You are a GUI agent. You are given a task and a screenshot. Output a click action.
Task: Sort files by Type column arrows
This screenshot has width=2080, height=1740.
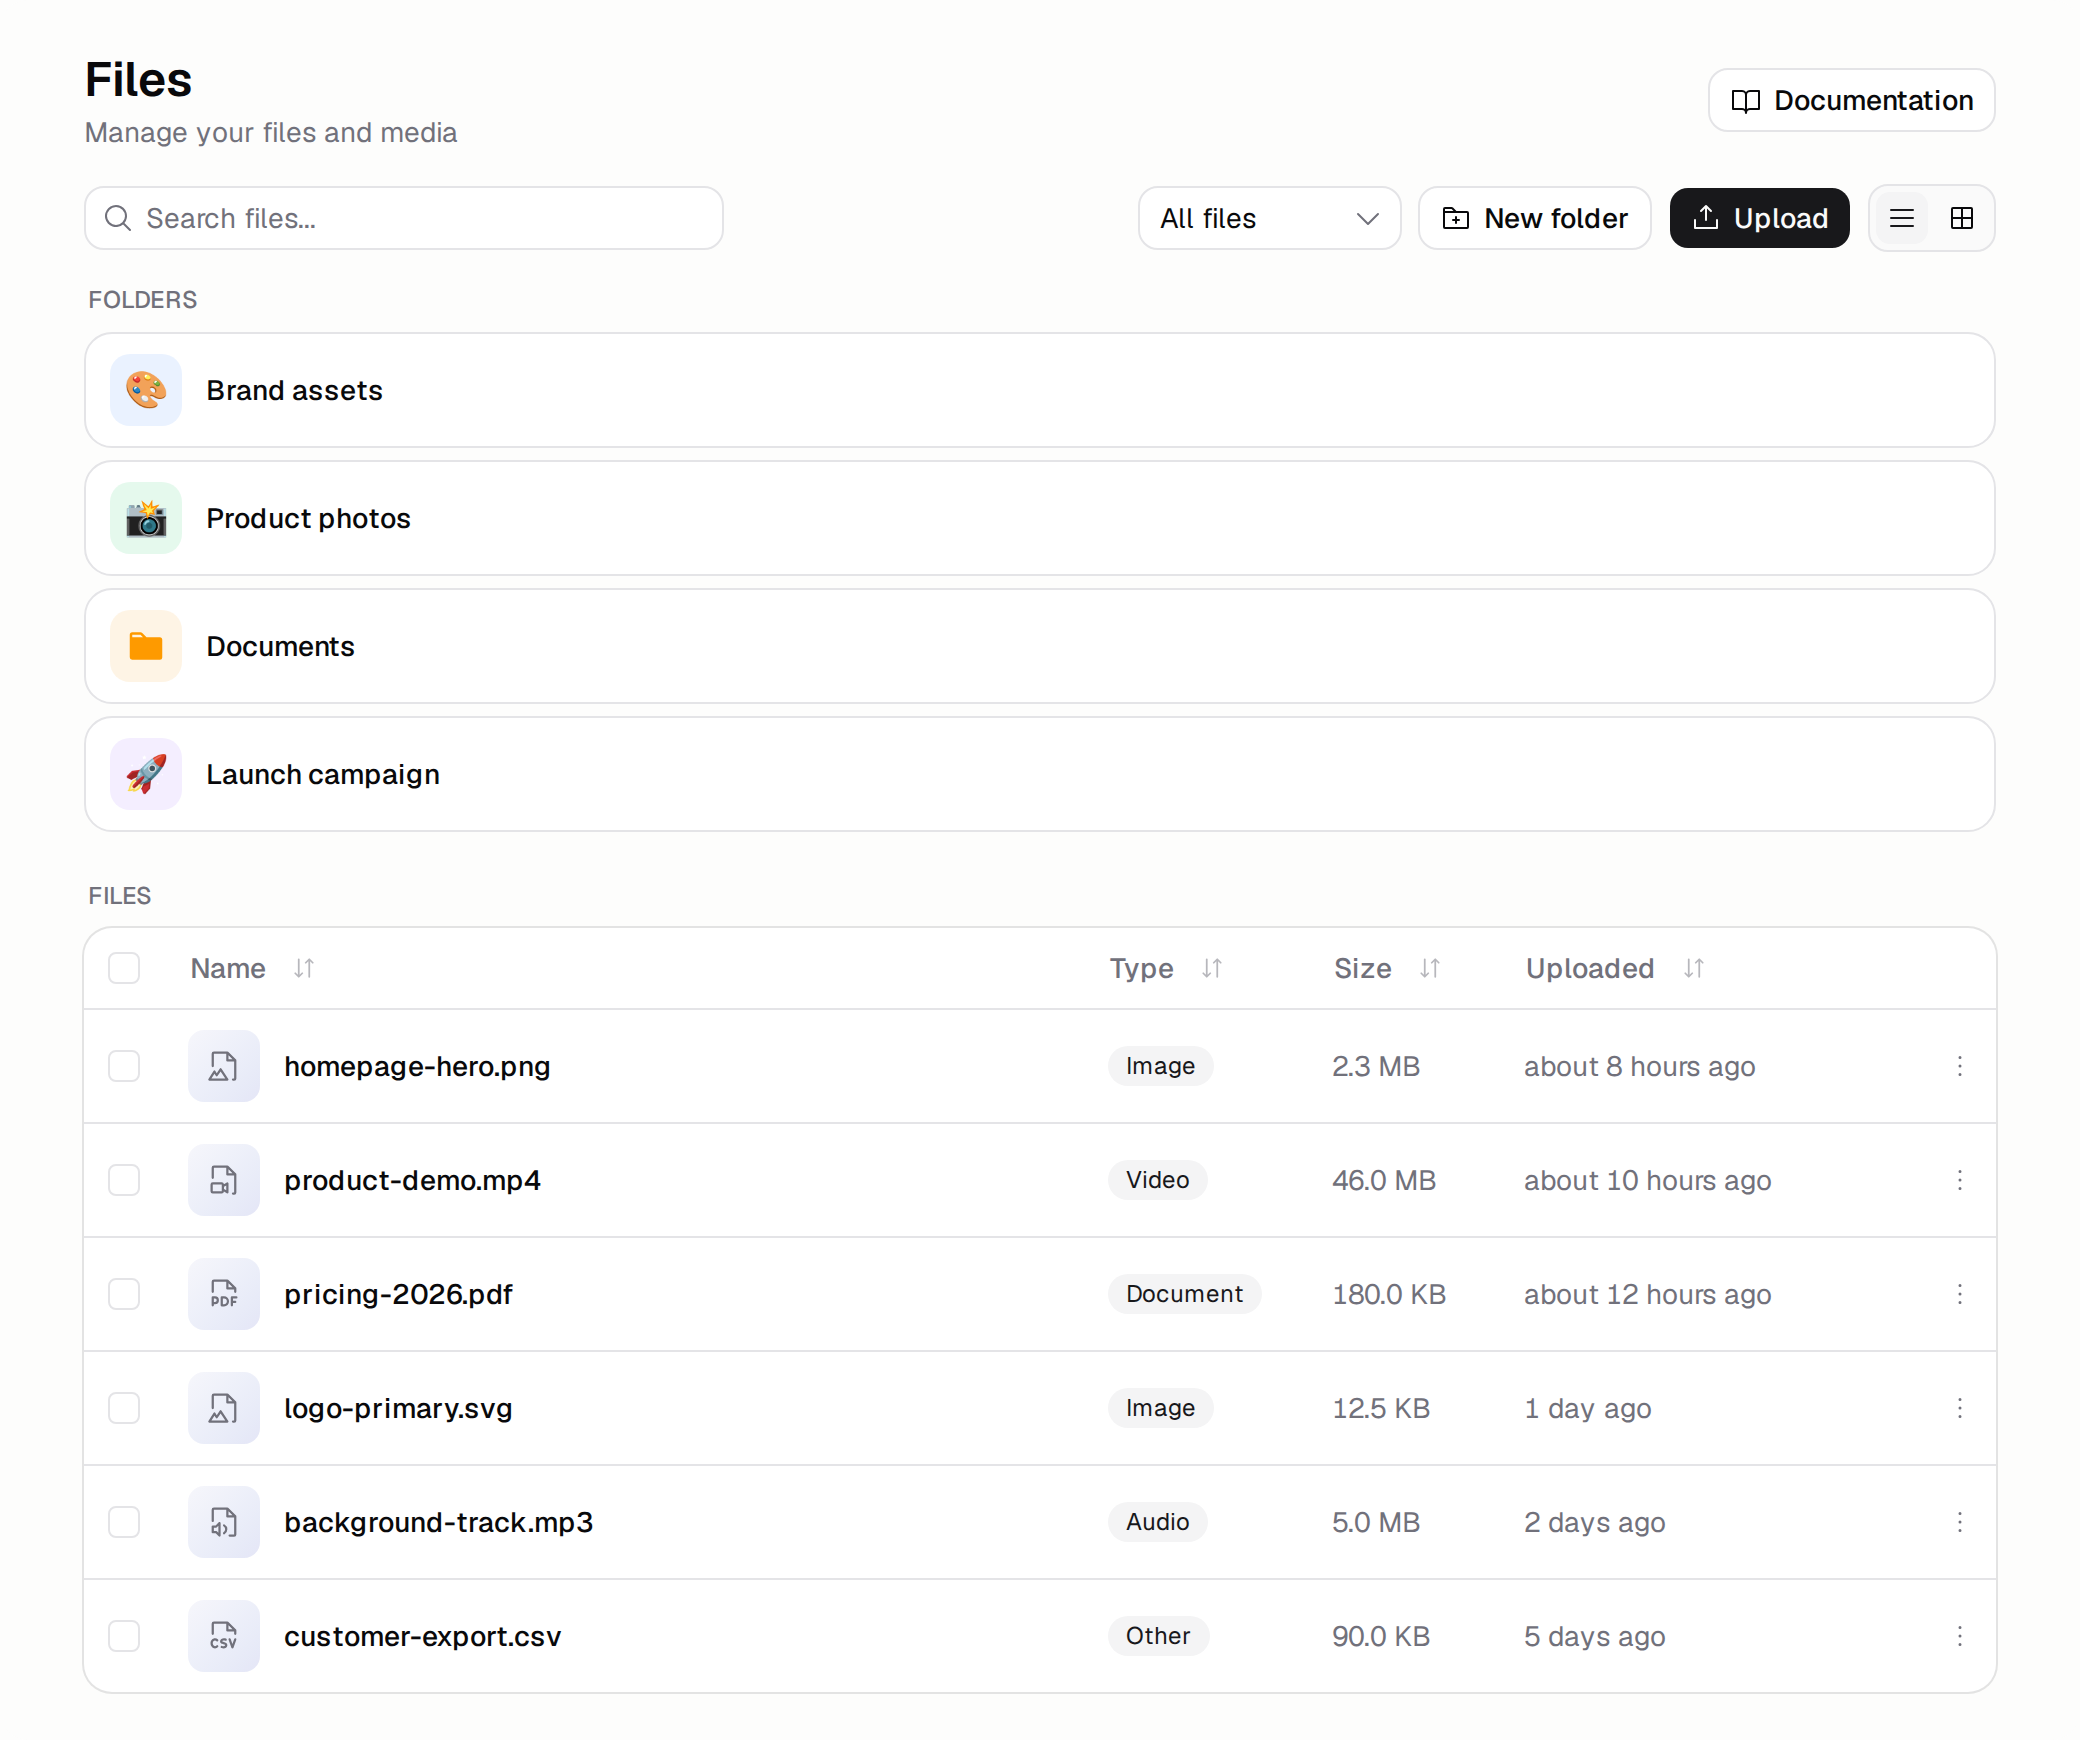click(1212, 968)
